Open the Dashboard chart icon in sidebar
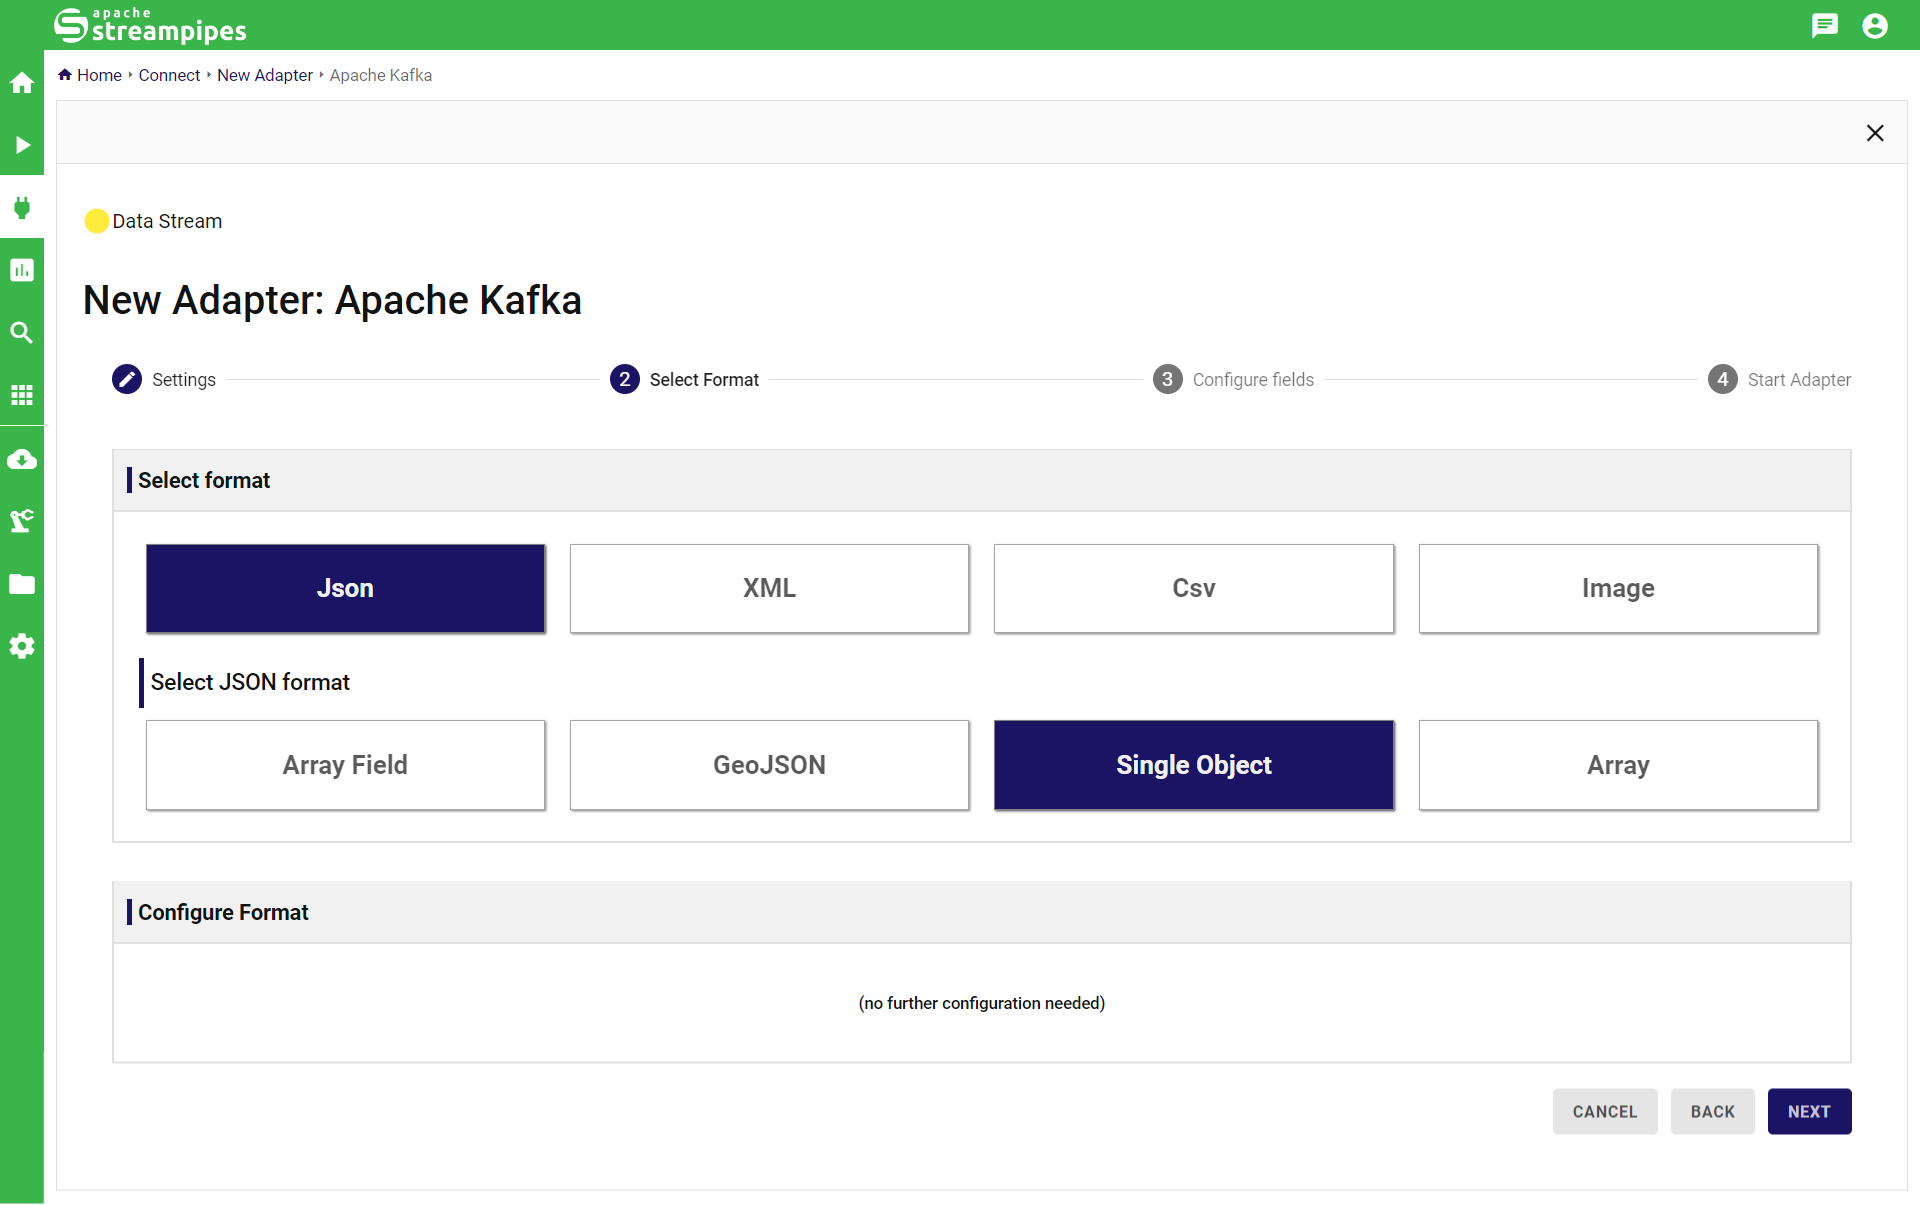This screenshot has width=1920, height=1205. tap(22, 270)
